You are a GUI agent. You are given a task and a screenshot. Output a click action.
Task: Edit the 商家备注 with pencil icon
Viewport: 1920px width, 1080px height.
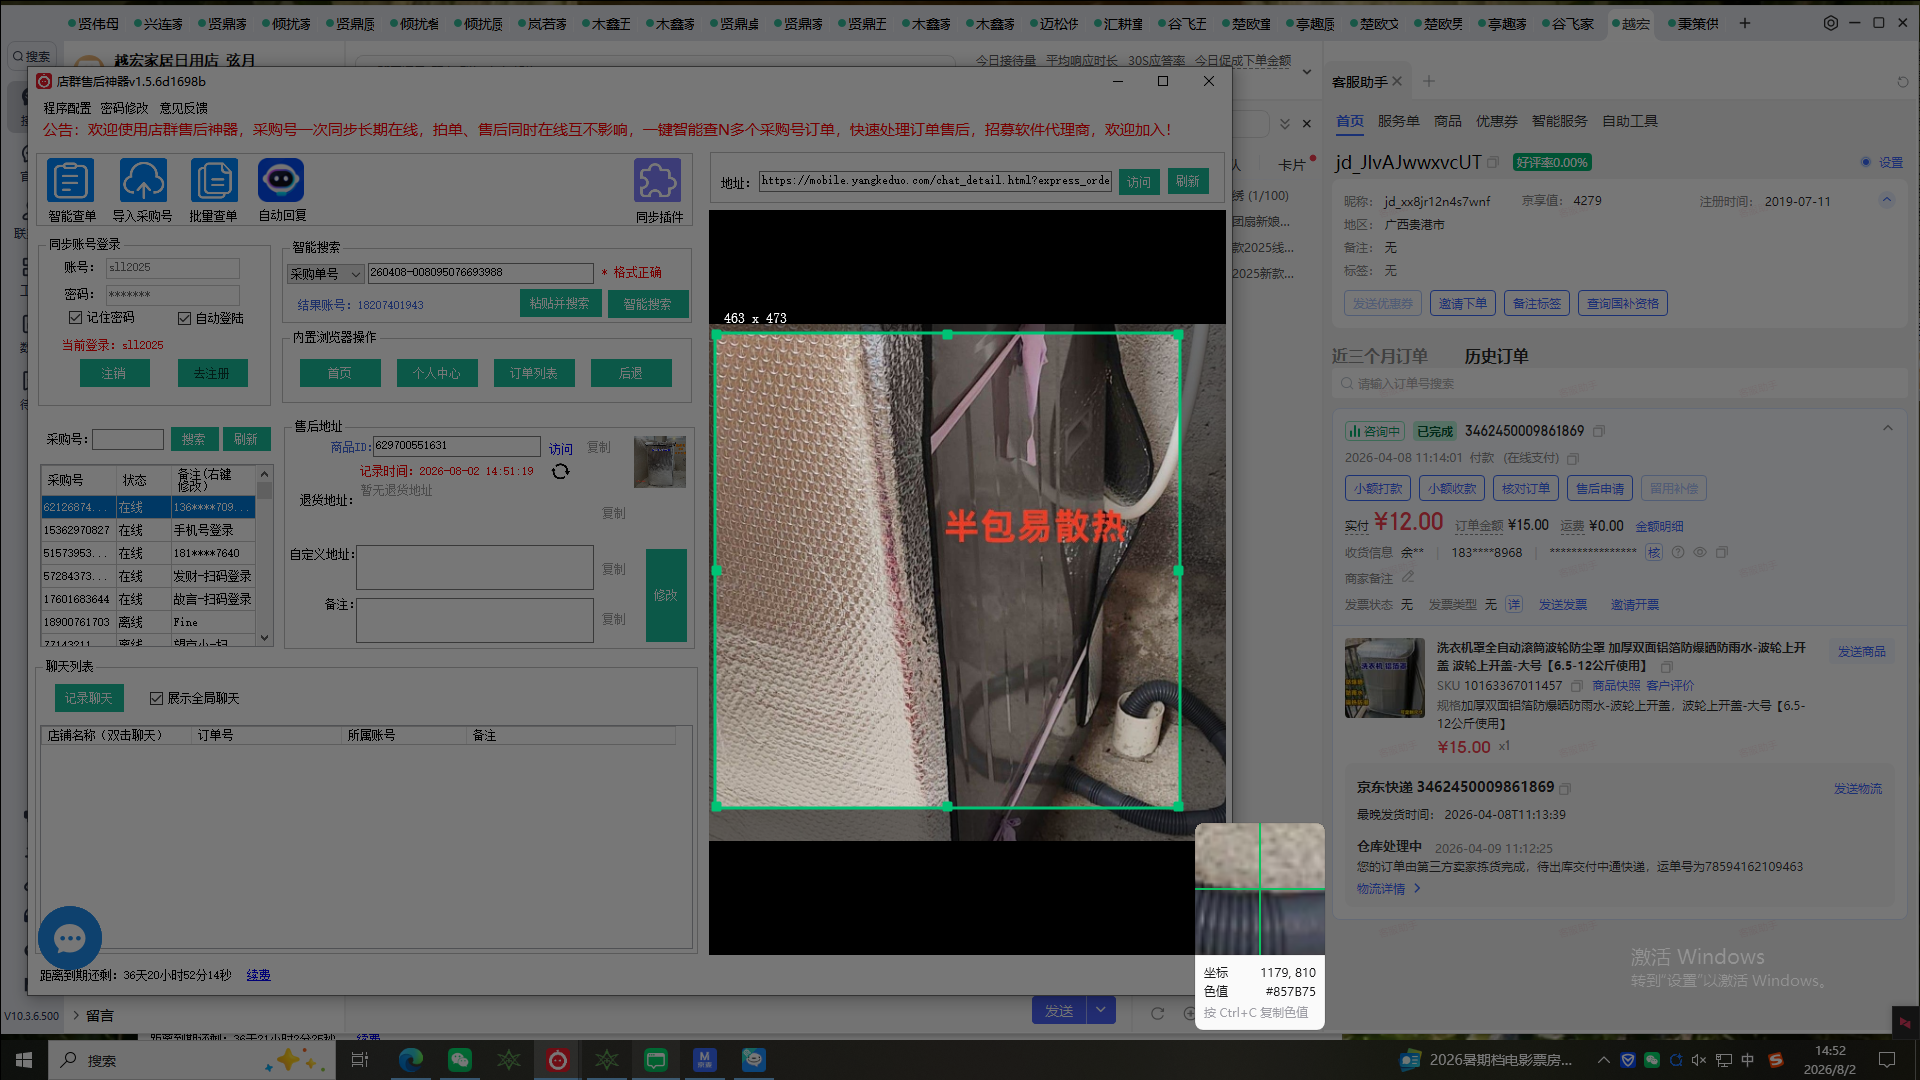1408,577
